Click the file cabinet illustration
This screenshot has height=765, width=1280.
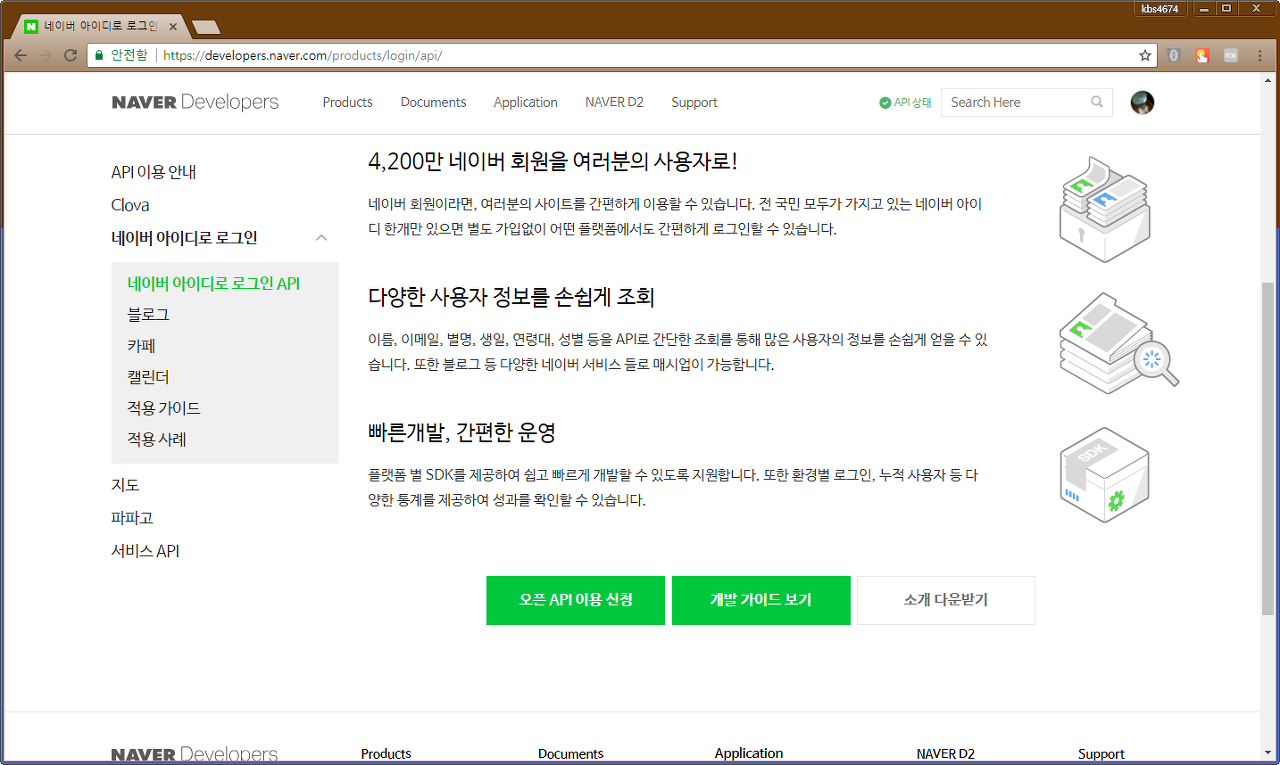1103,209
